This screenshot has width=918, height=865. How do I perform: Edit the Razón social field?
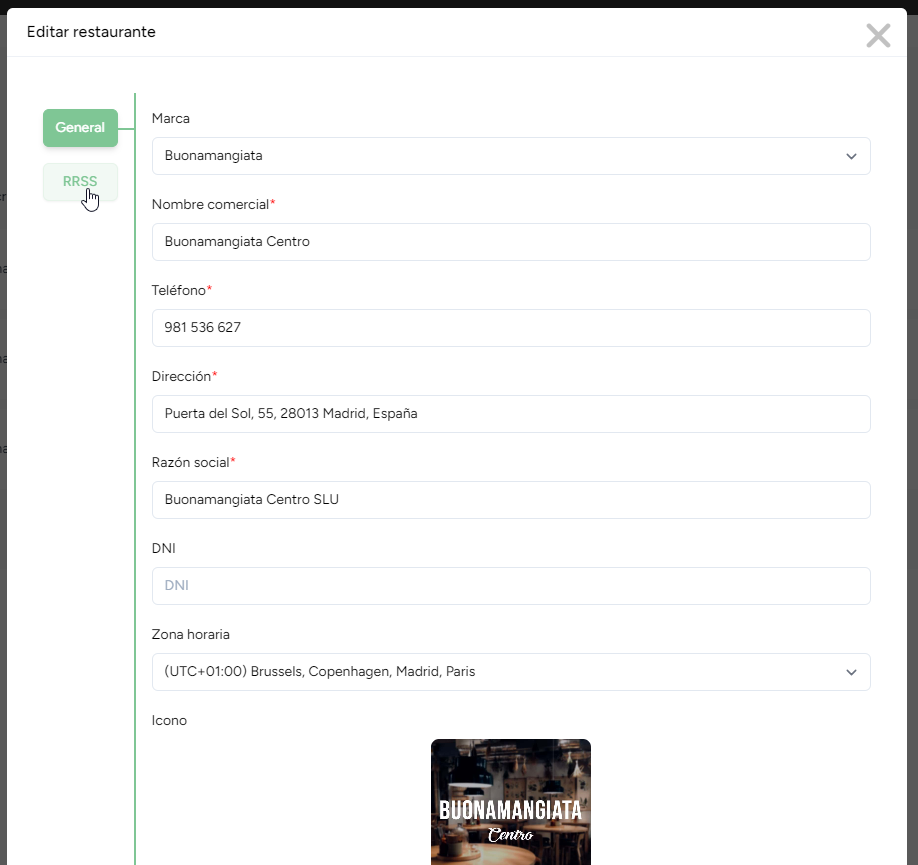511,500
